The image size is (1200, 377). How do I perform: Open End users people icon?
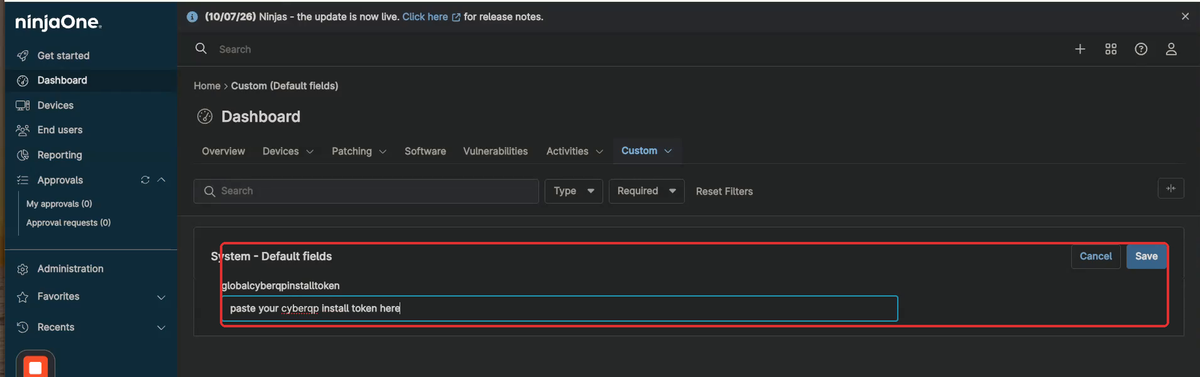tap(22, 130)
